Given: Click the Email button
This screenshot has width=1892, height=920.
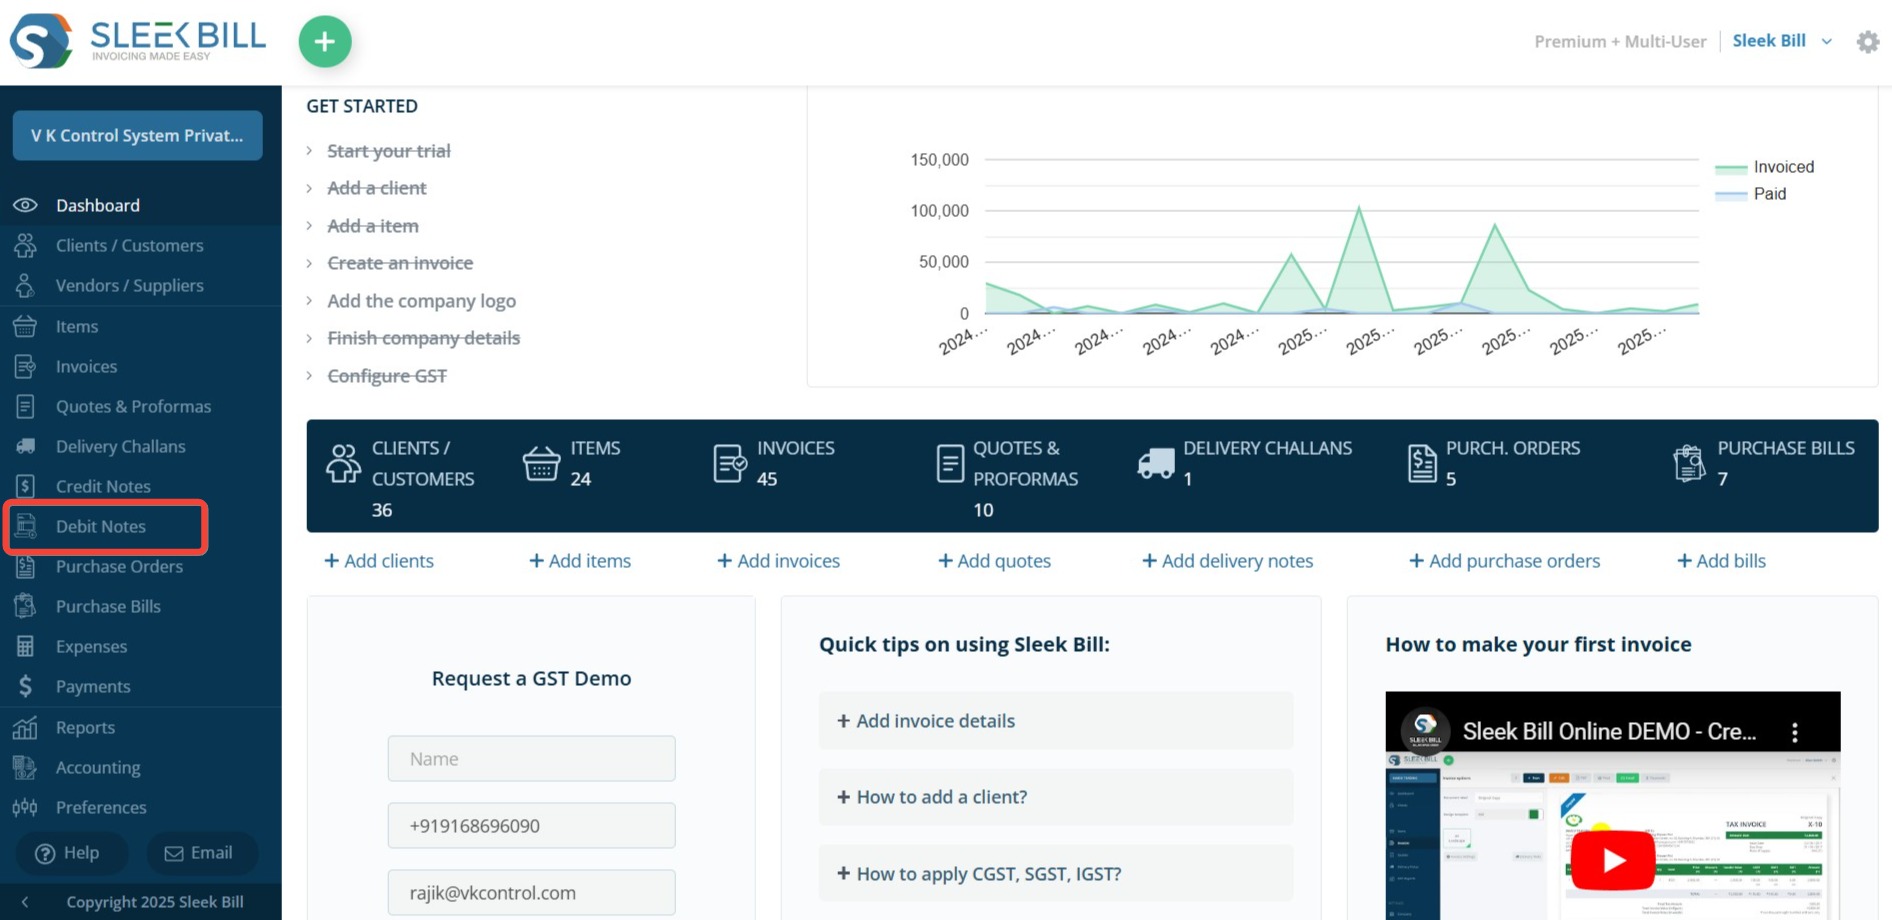Looking at the screenshot, I should 202,853.
